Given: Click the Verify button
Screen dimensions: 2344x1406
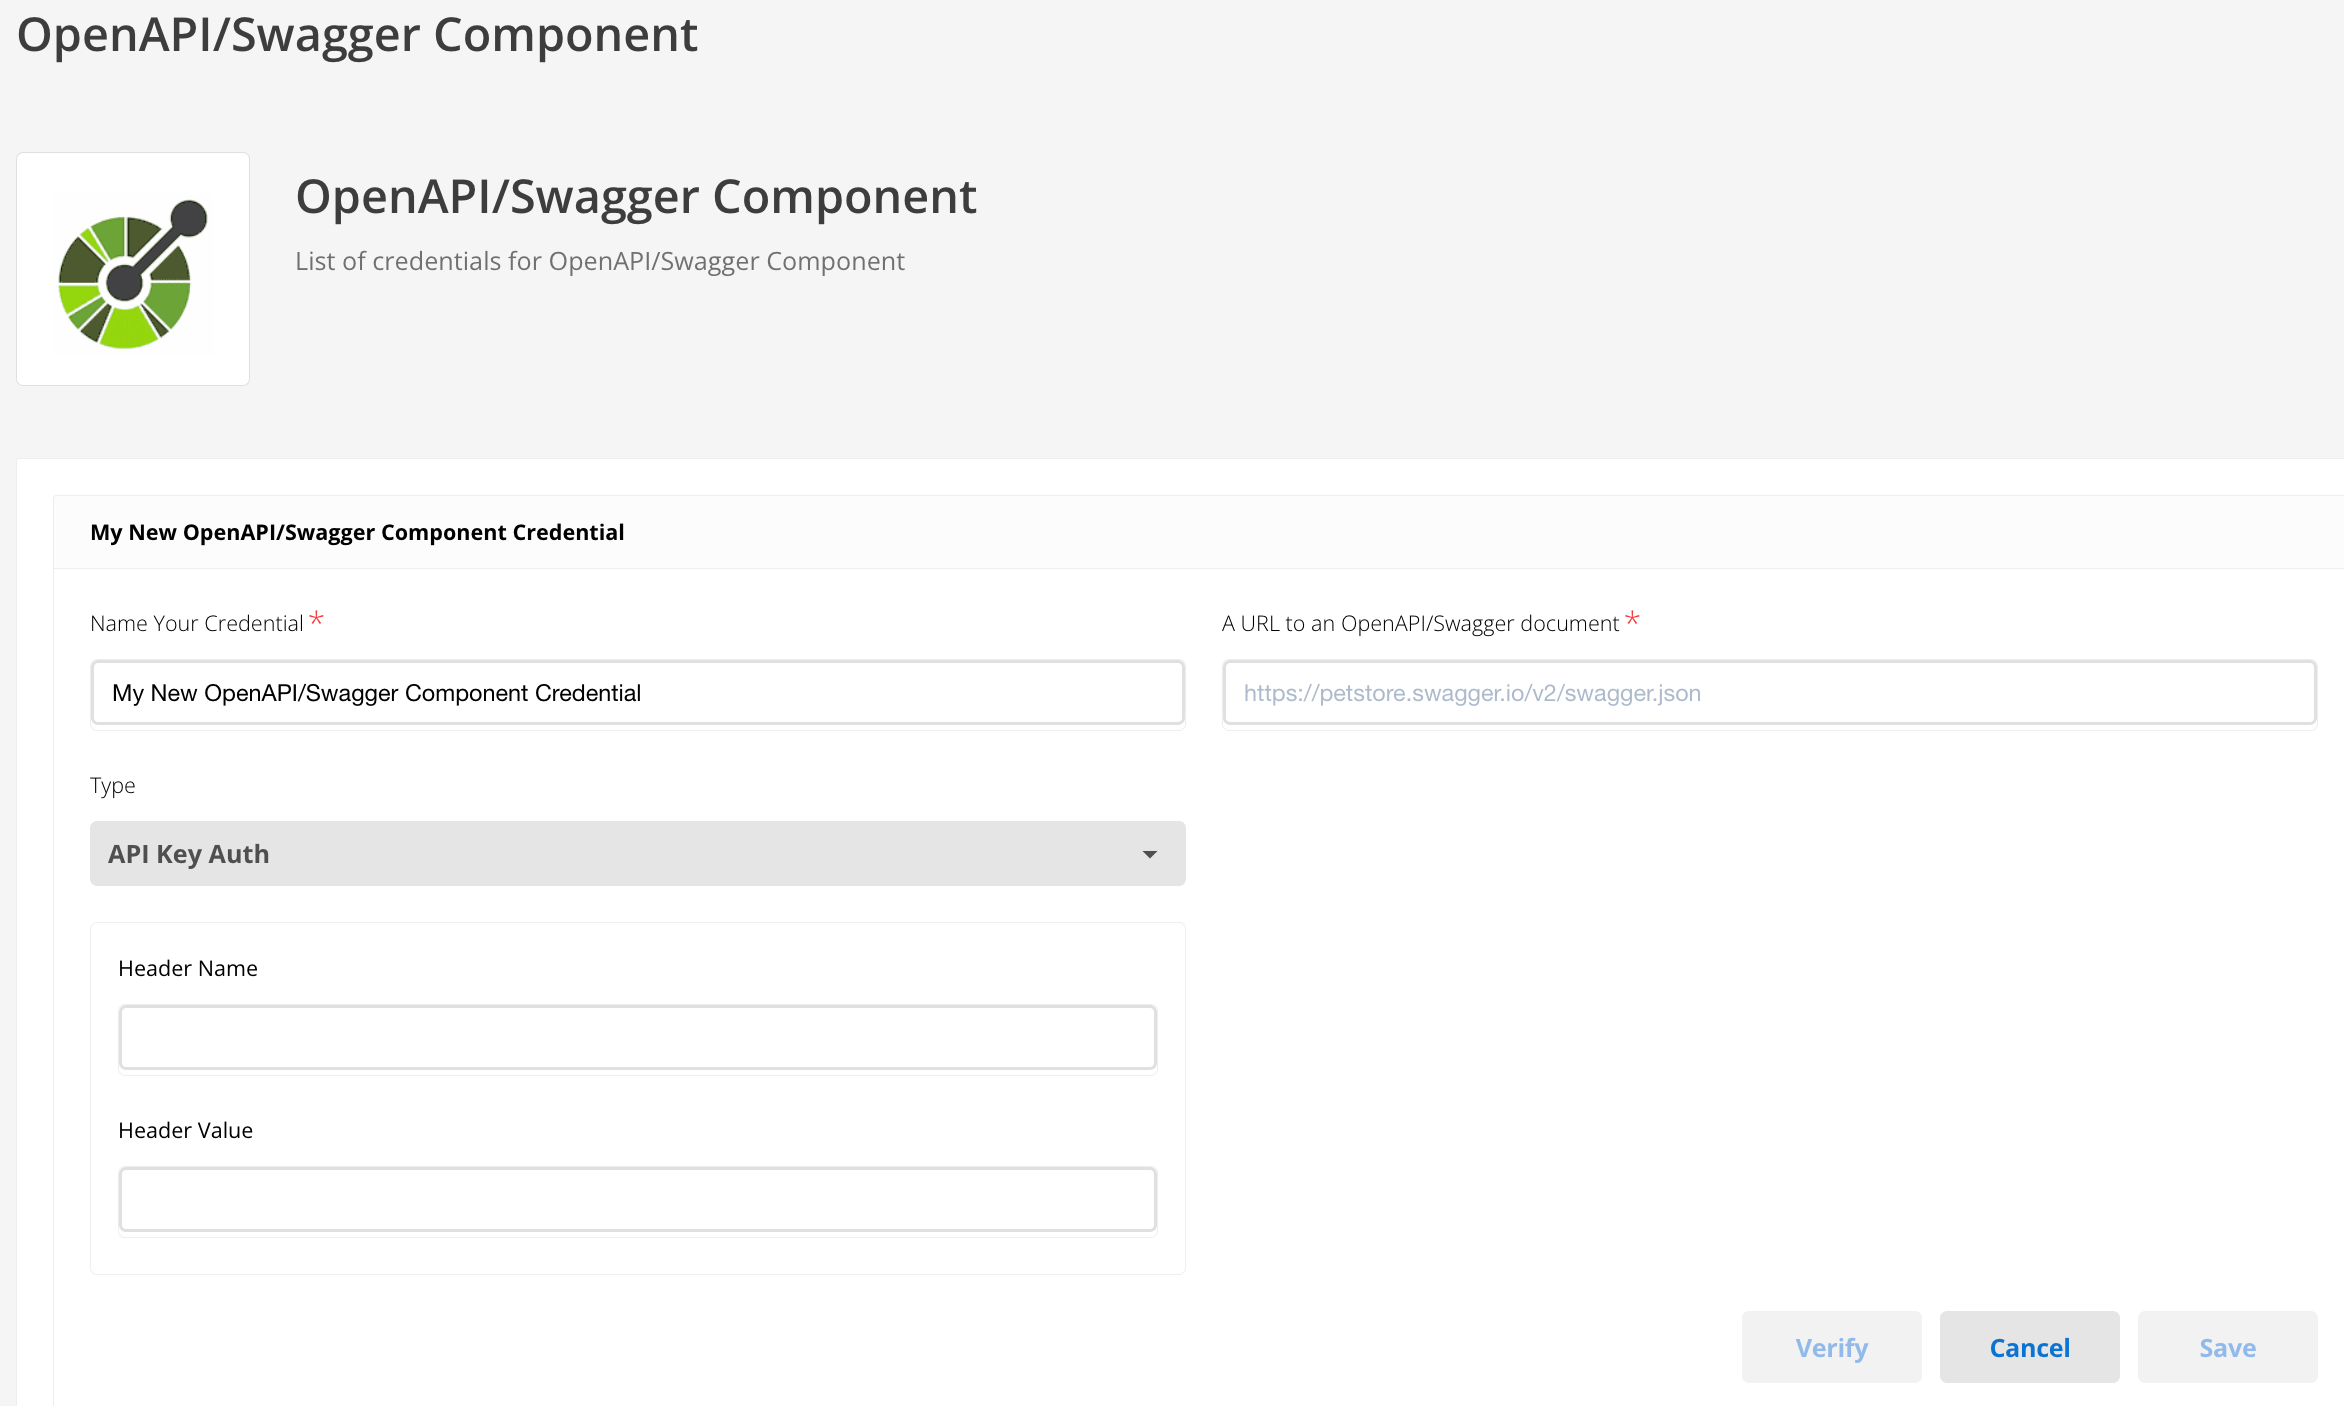Looking at the screenshot, I should coord(1832,1348).
